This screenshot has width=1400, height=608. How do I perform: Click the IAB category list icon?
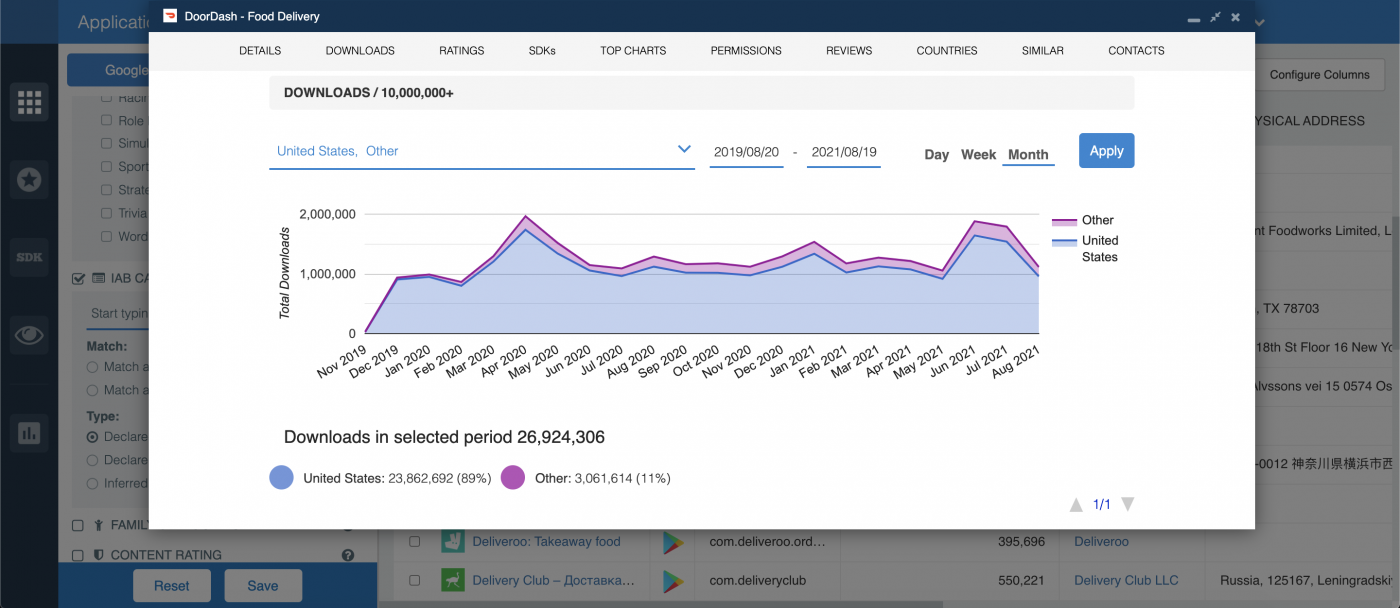99,278
